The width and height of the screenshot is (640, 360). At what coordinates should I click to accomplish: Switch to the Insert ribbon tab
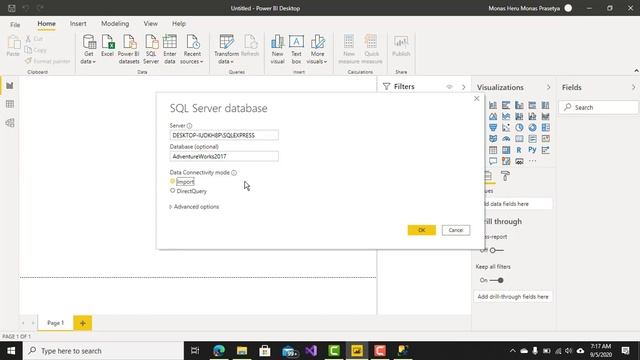click(x=78, y=24)
